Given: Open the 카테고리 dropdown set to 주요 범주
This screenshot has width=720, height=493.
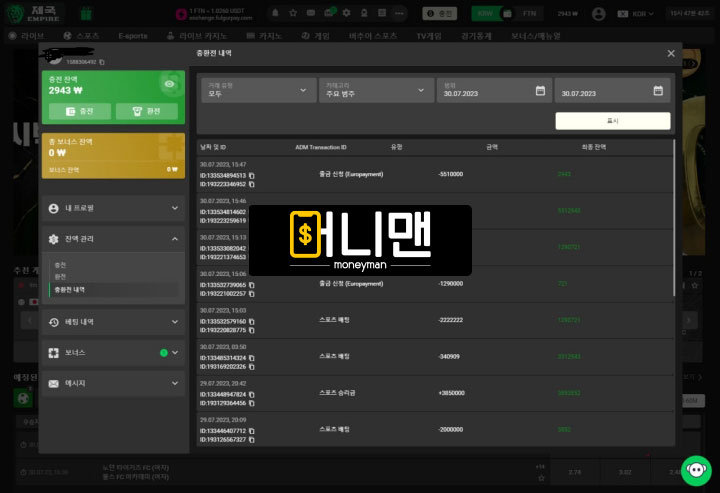Looking at the screenshot, I should point(377,90).
